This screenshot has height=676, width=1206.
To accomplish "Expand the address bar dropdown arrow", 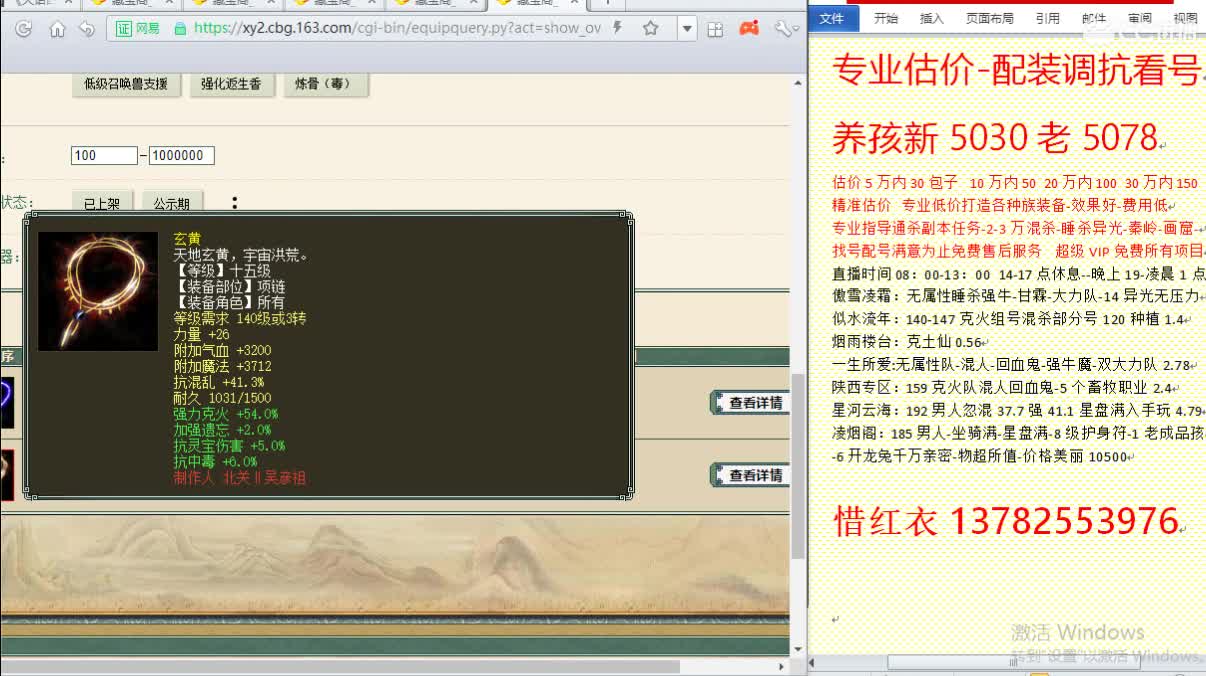I will pyautogui.click(x=686, y=29).
